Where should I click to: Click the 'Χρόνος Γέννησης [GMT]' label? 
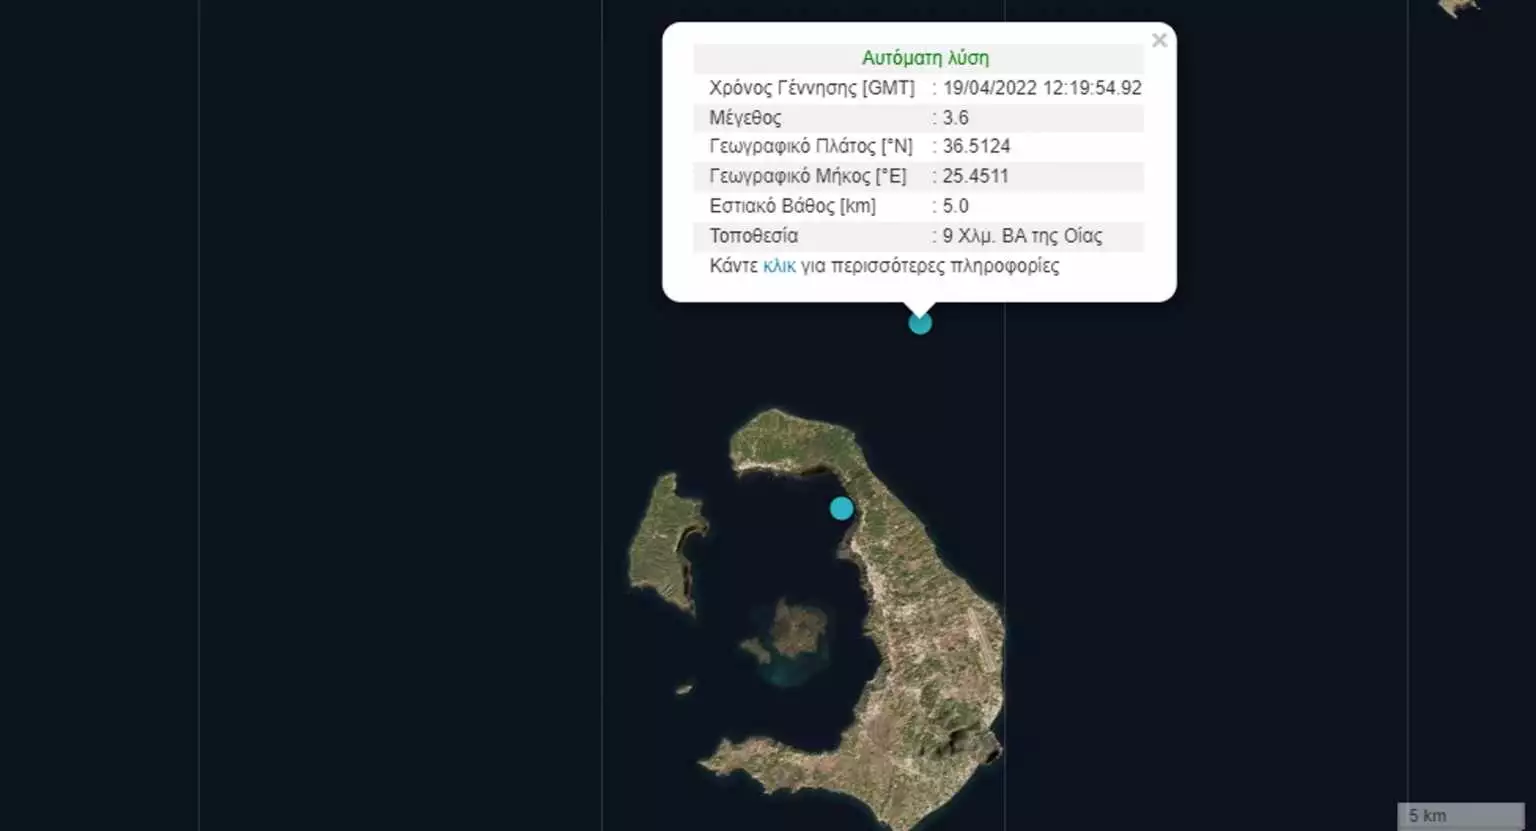click(x=811, y=88)
